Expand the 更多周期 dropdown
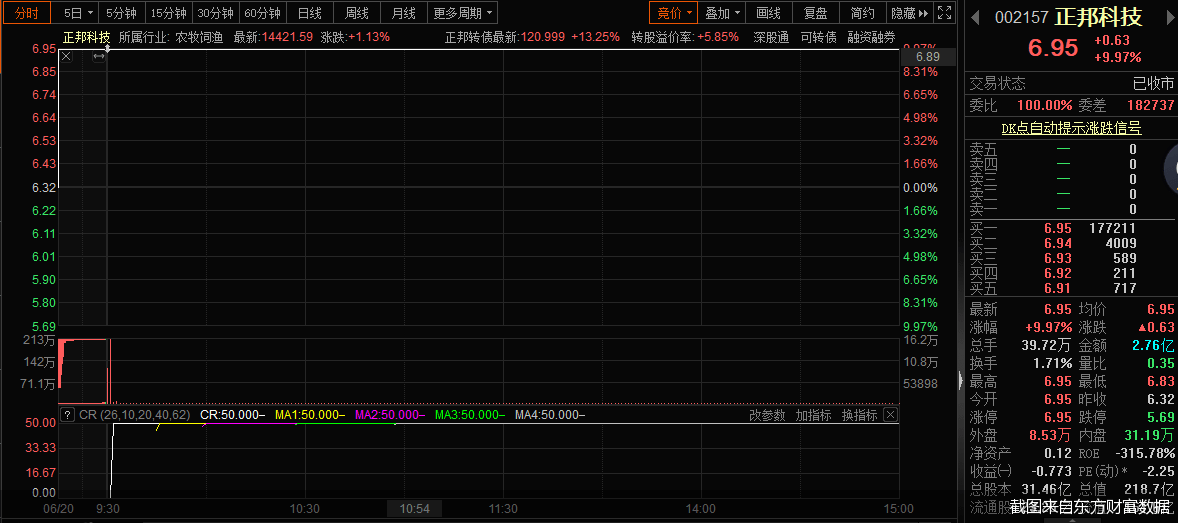1178x523 pixels. pos(464,13)
